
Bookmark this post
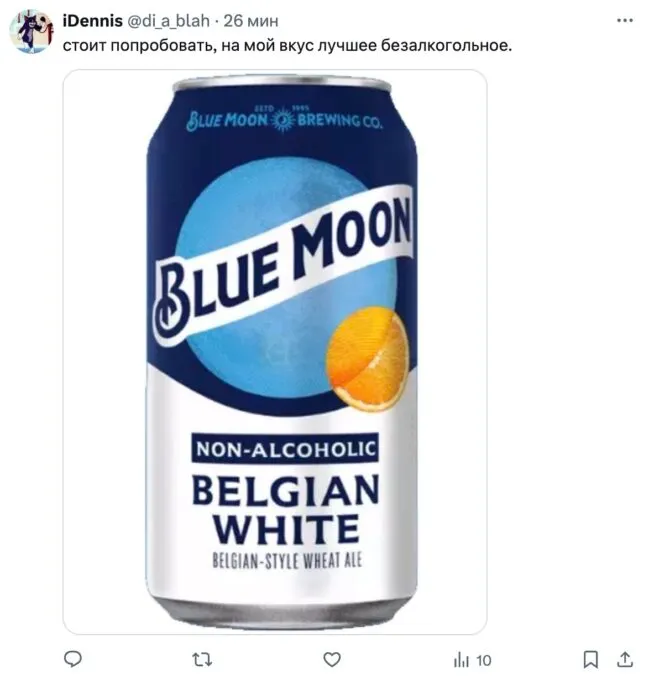pyautogui.click(x=591, y=660)
